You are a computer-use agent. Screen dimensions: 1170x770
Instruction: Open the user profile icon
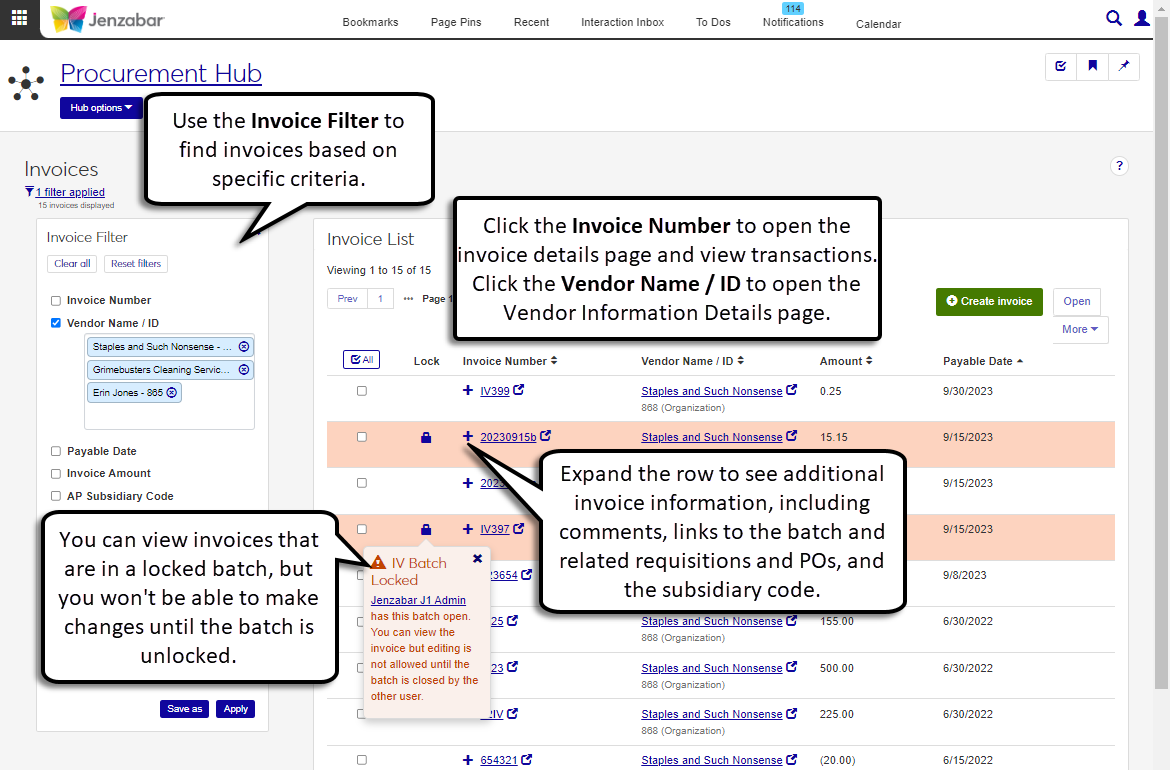[x=1142, y=18]
